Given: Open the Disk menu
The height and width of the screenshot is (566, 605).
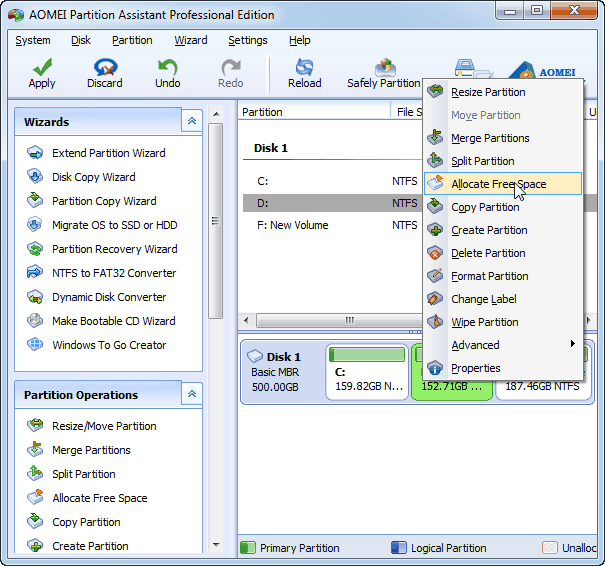Looking at the screenshot, I should coord(81,40).
